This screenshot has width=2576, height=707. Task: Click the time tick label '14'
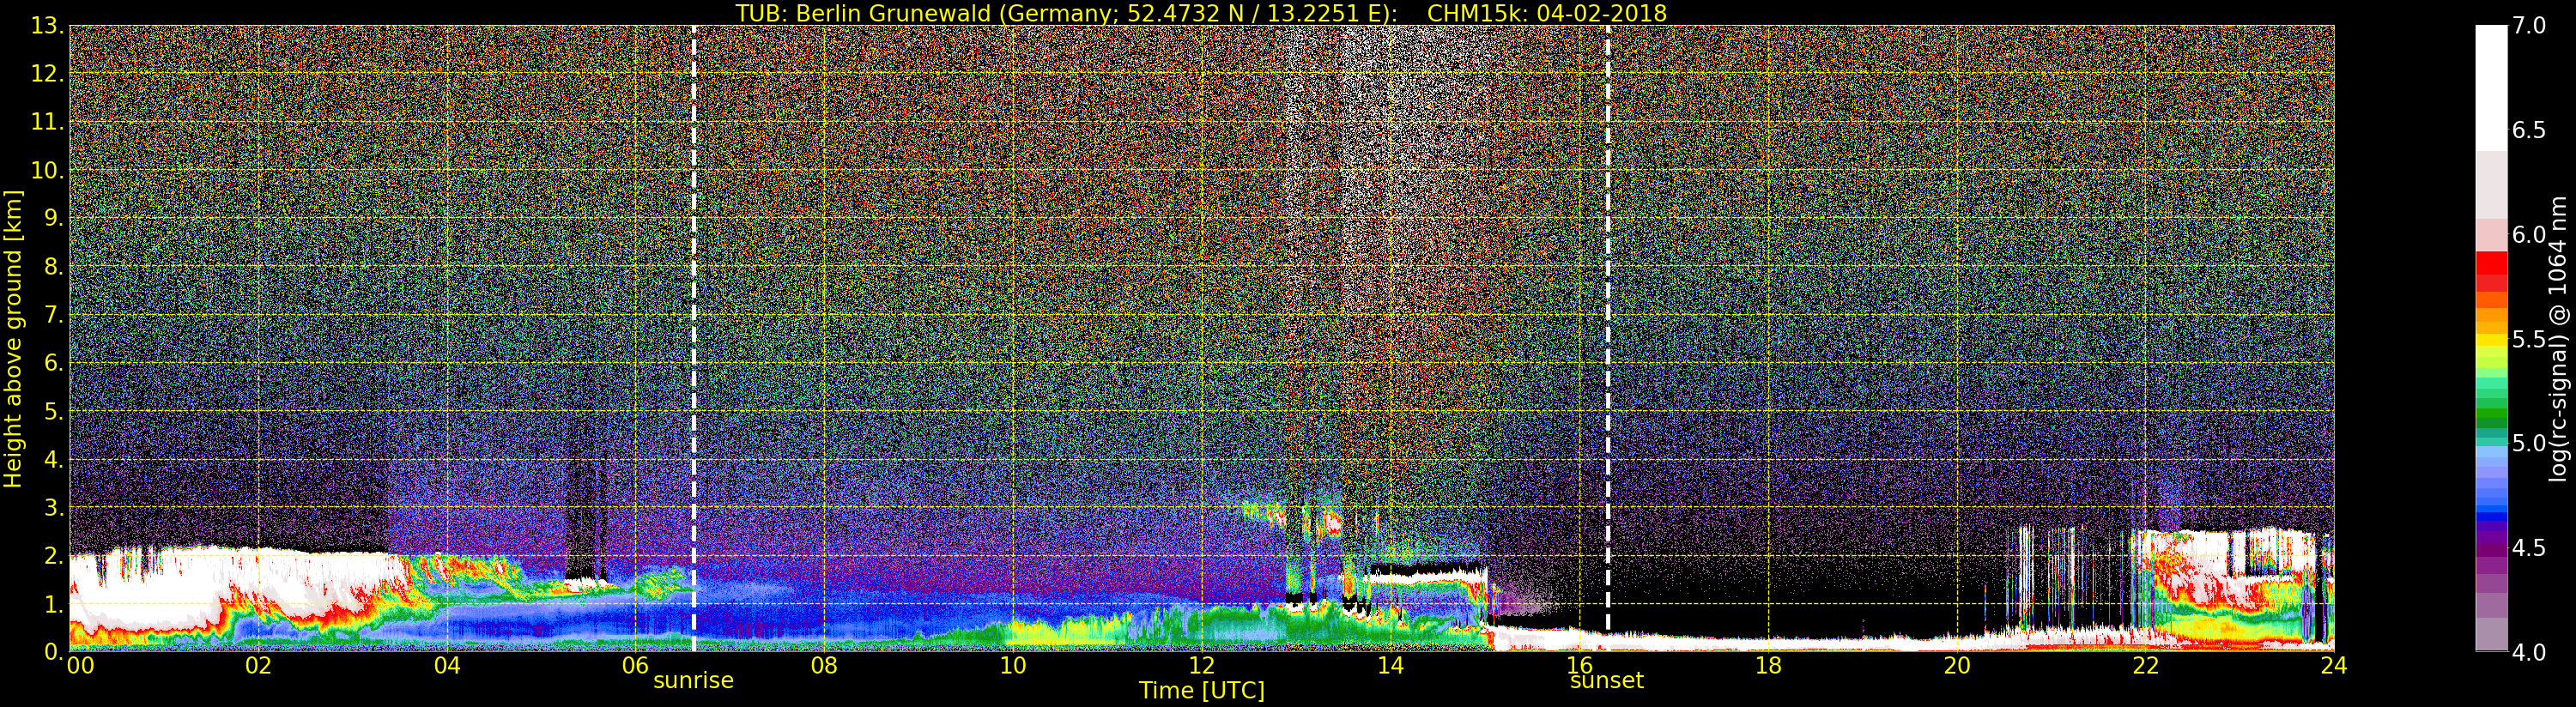[x=1391, y=665]
